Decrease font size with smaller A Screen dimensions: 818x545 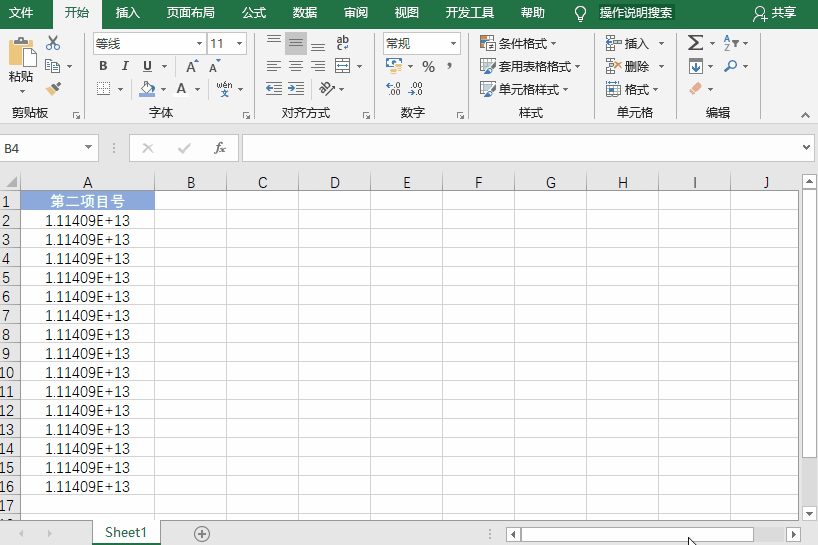click(x=214, y=66)
